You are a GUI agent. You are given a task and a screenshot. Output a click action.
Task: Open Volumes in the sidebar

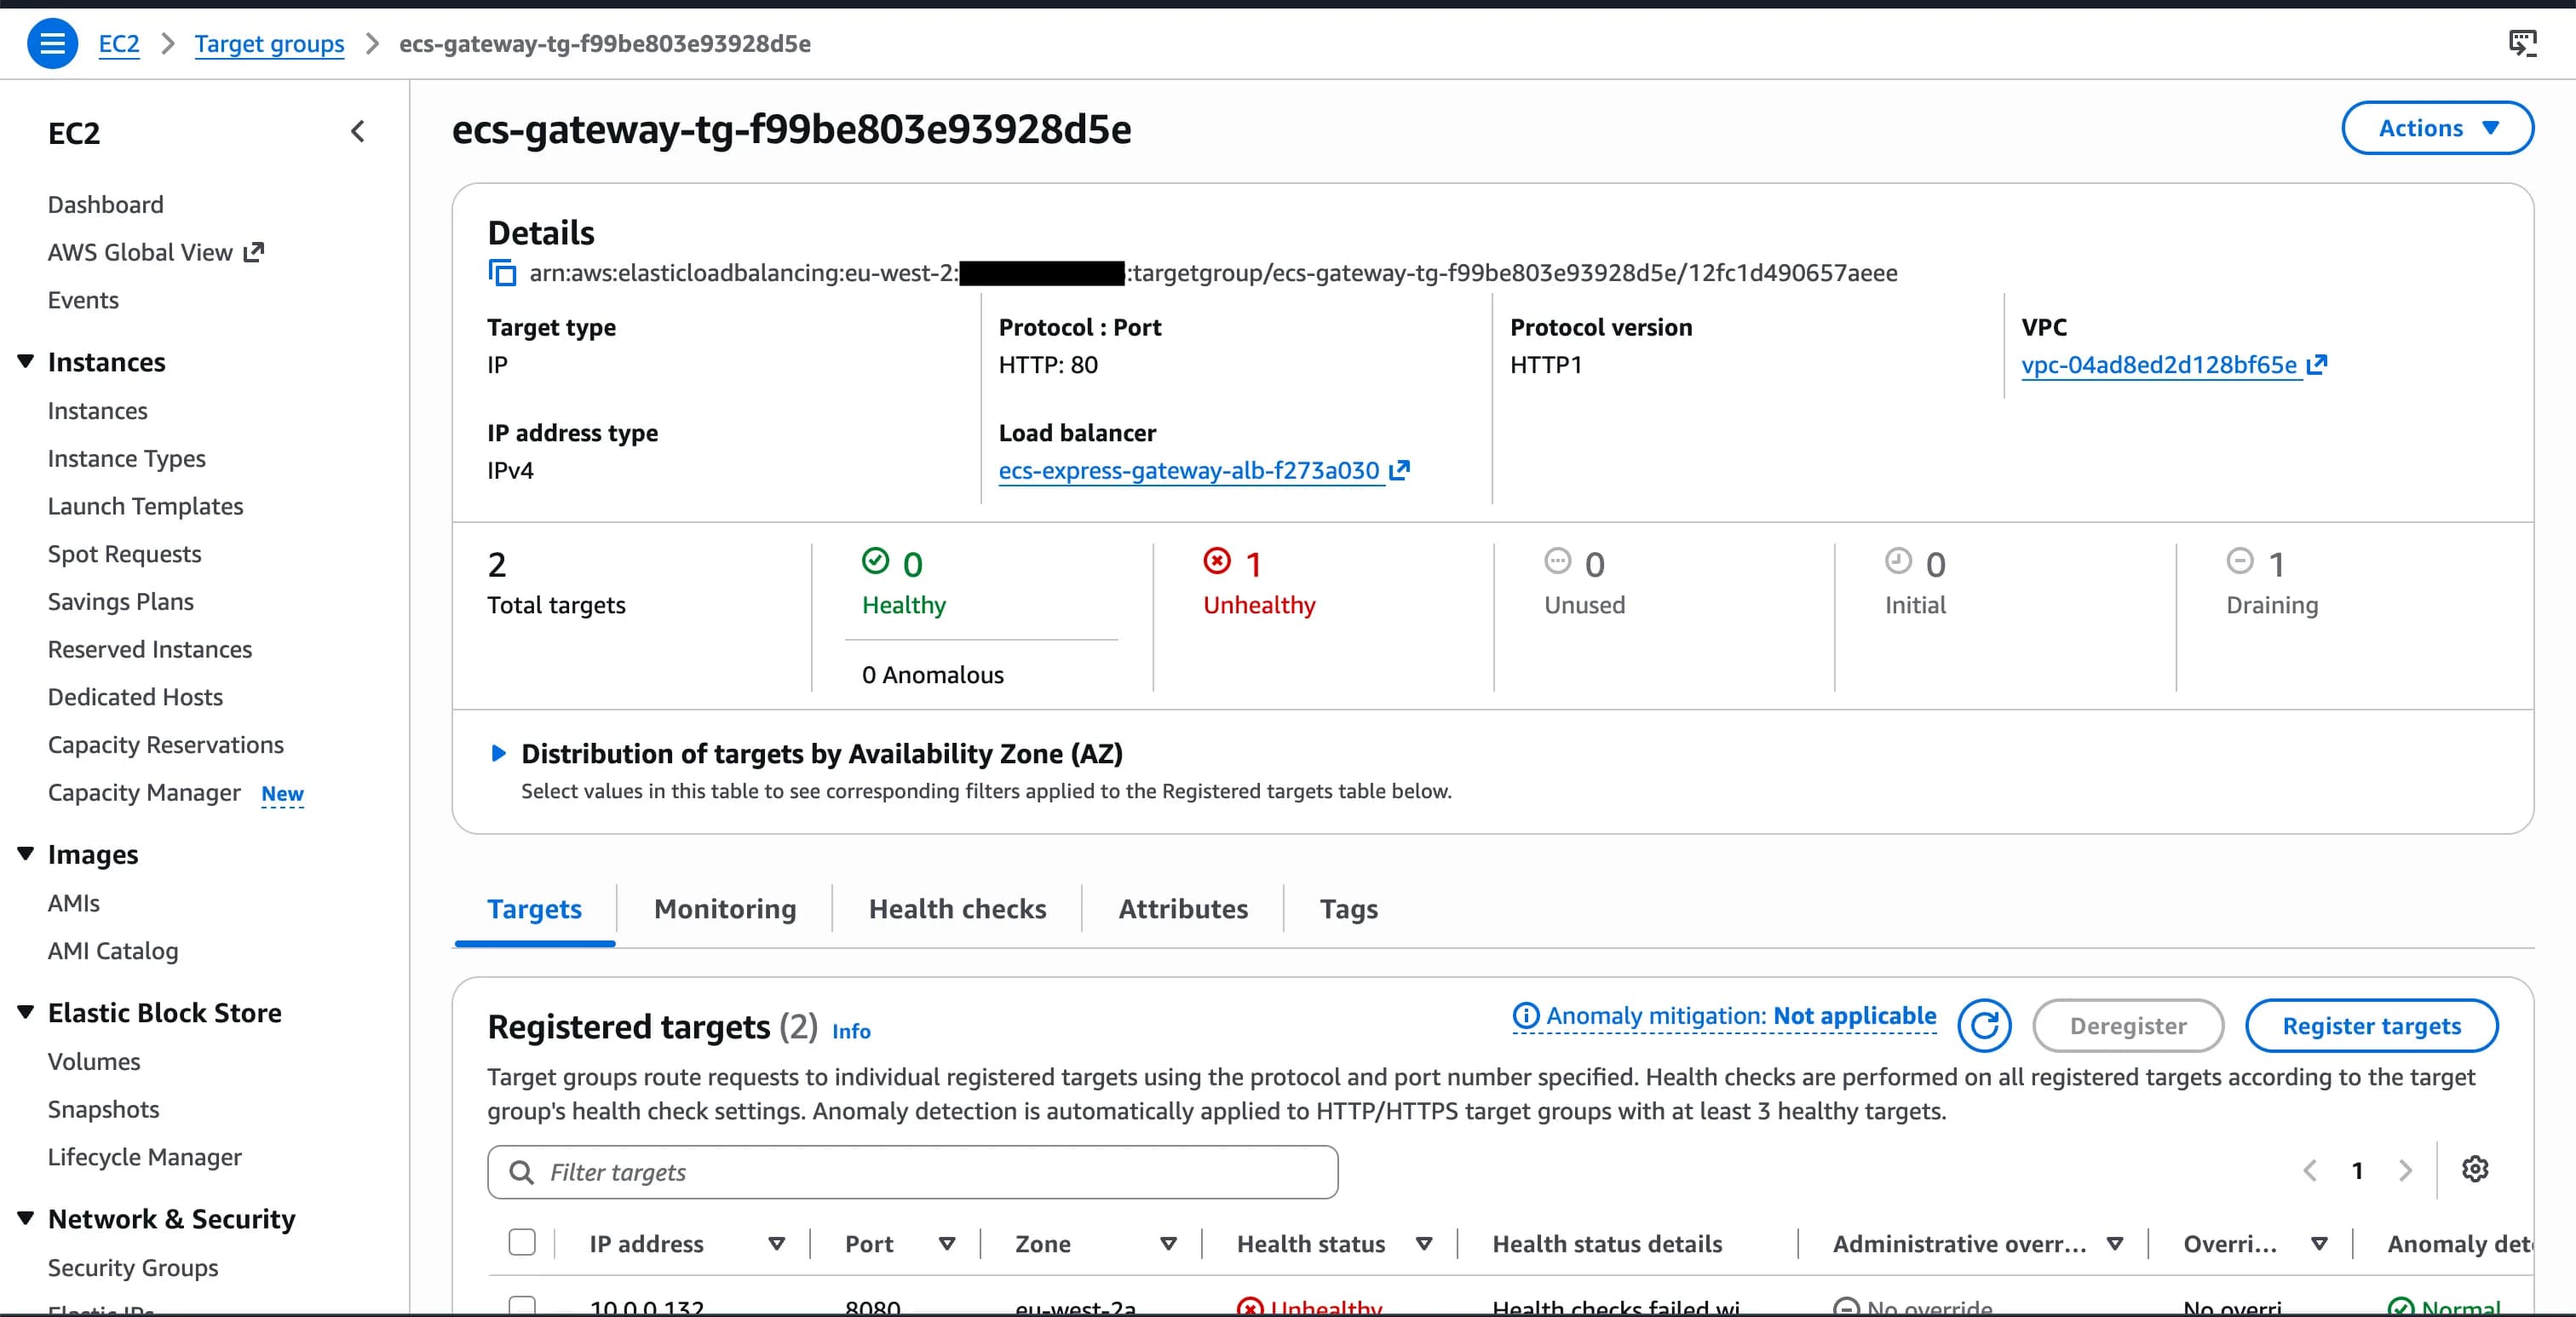94,1061
